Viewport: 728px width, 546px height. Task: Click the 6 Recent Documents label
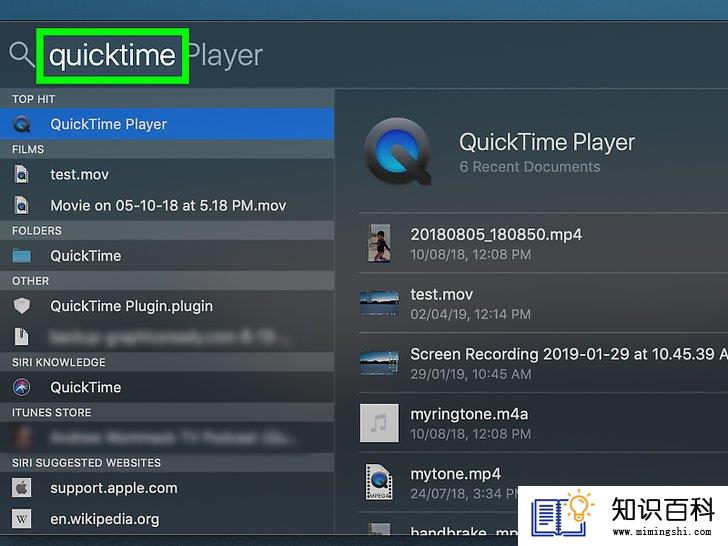(x=530, y=167)
